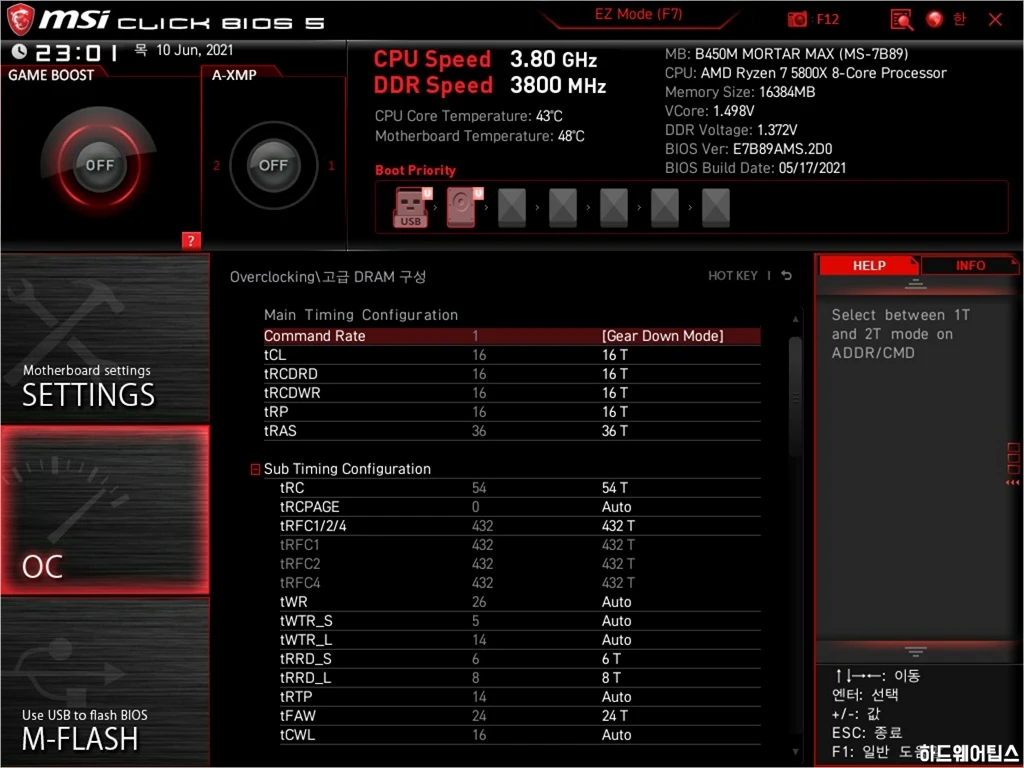Click the DDR Speed 3800 MHz readout
Image resolution: width=1024 pixels, height=768 pixels.
tap(490, 85)
